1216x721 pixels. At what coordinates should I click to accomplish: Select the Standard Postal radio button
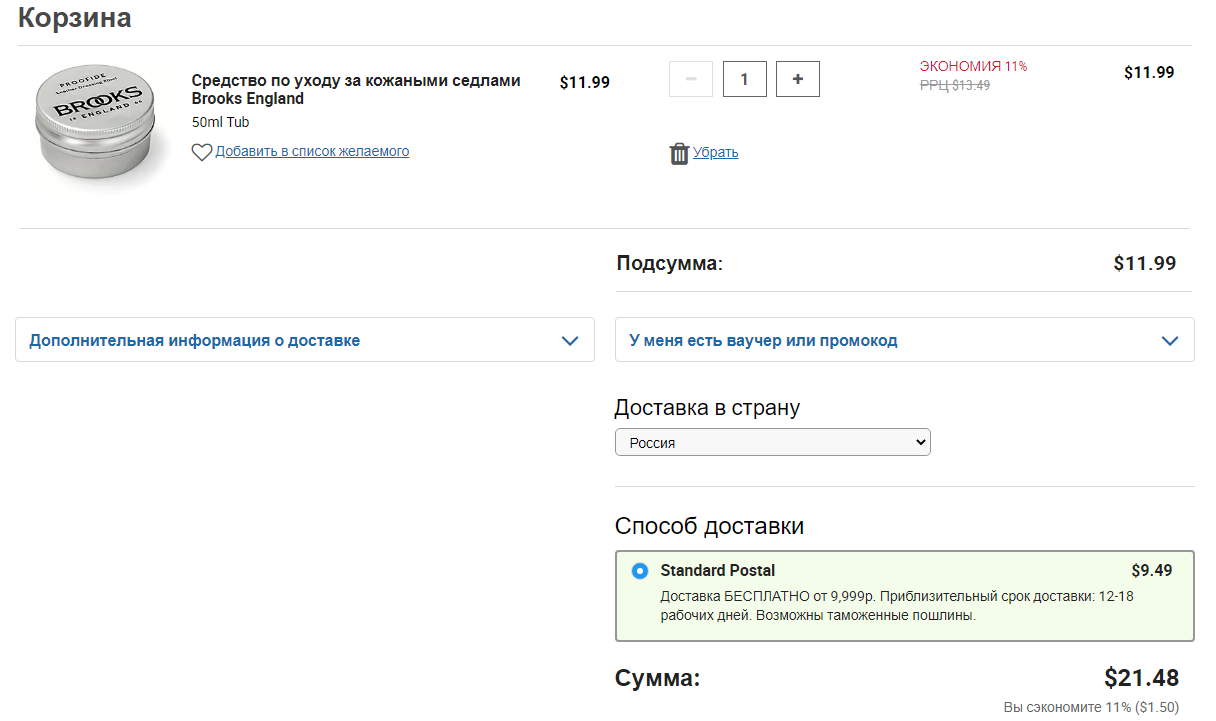point(640,571)
